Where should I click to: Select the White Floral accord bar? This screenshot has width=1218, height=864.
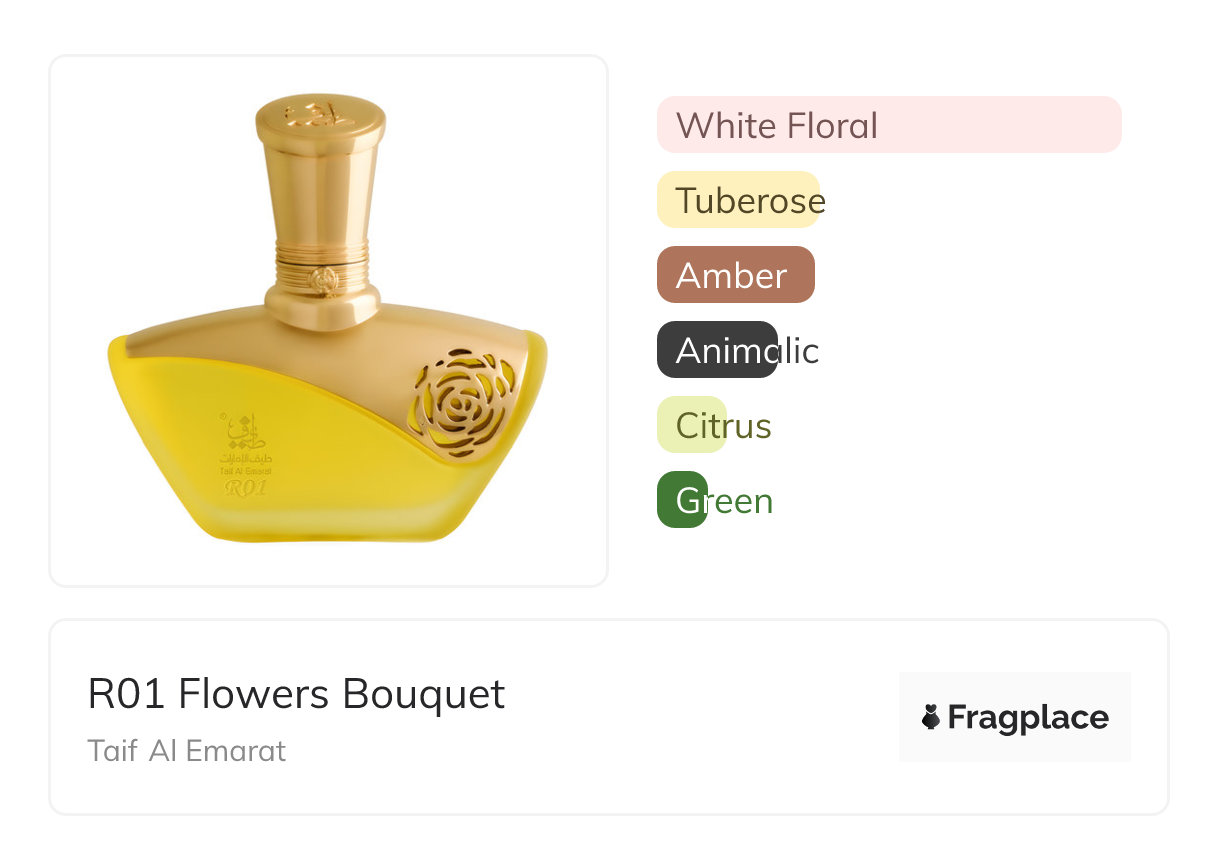pos(888,125)
